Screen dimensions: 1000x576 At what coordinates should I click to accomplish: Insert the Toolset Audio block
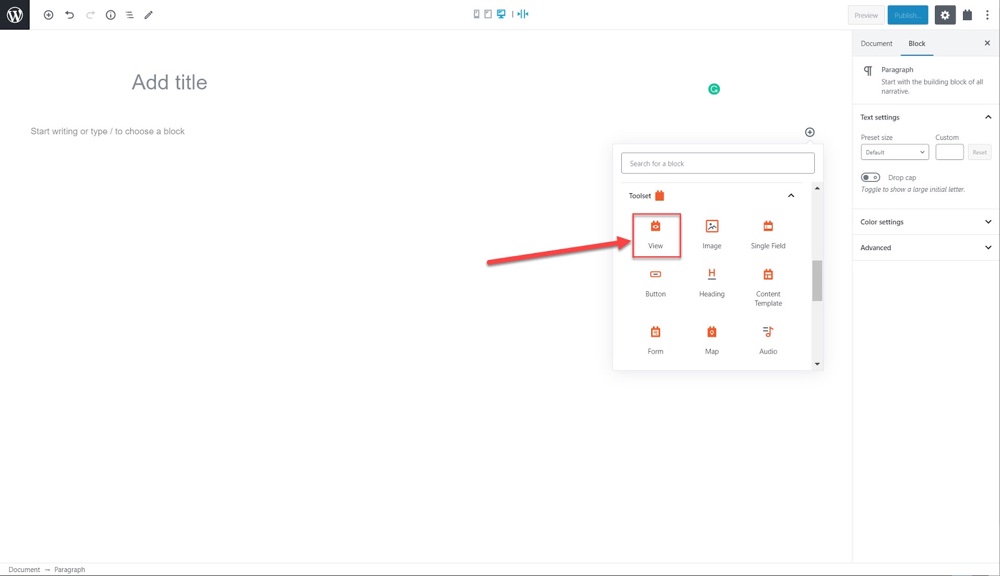pos(768,341)
